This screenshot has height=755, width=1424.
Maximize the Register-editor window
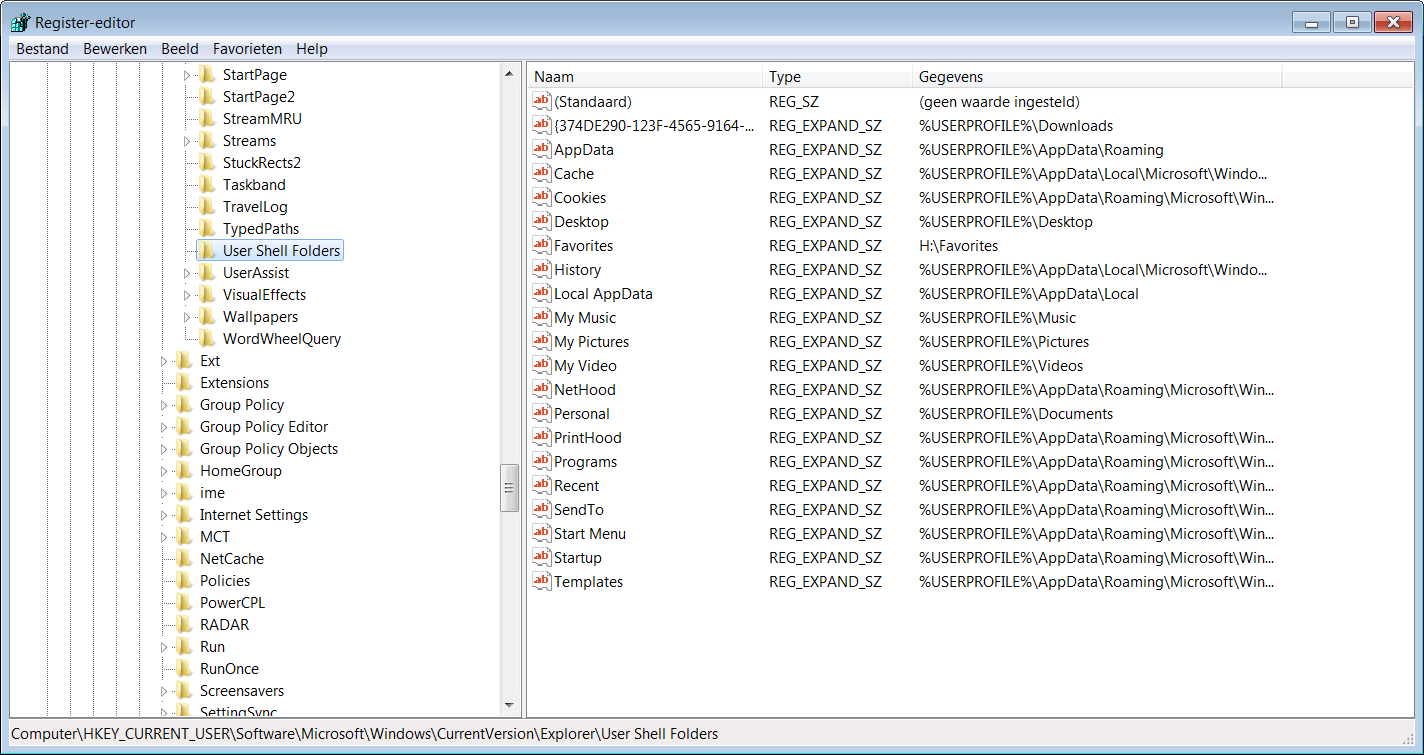pyautogui.click(x=1352, y=22)
